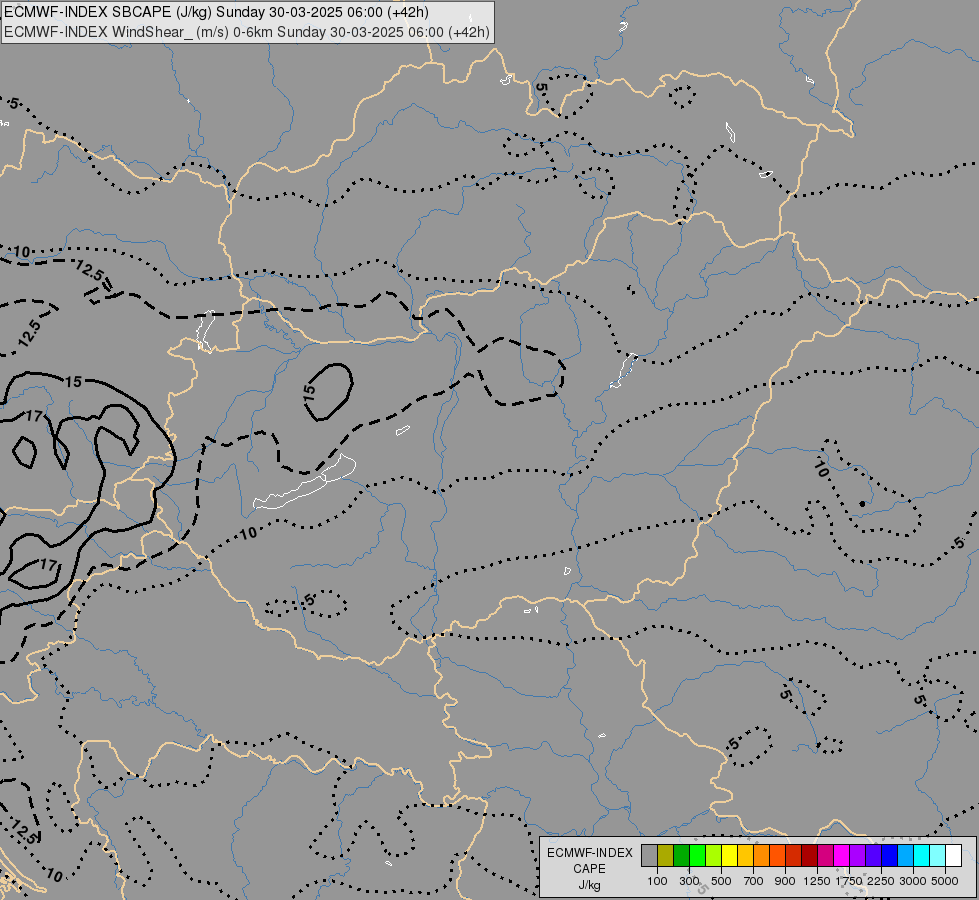
Task: Click the legend value 900
Action: click(x=785, y=881)
